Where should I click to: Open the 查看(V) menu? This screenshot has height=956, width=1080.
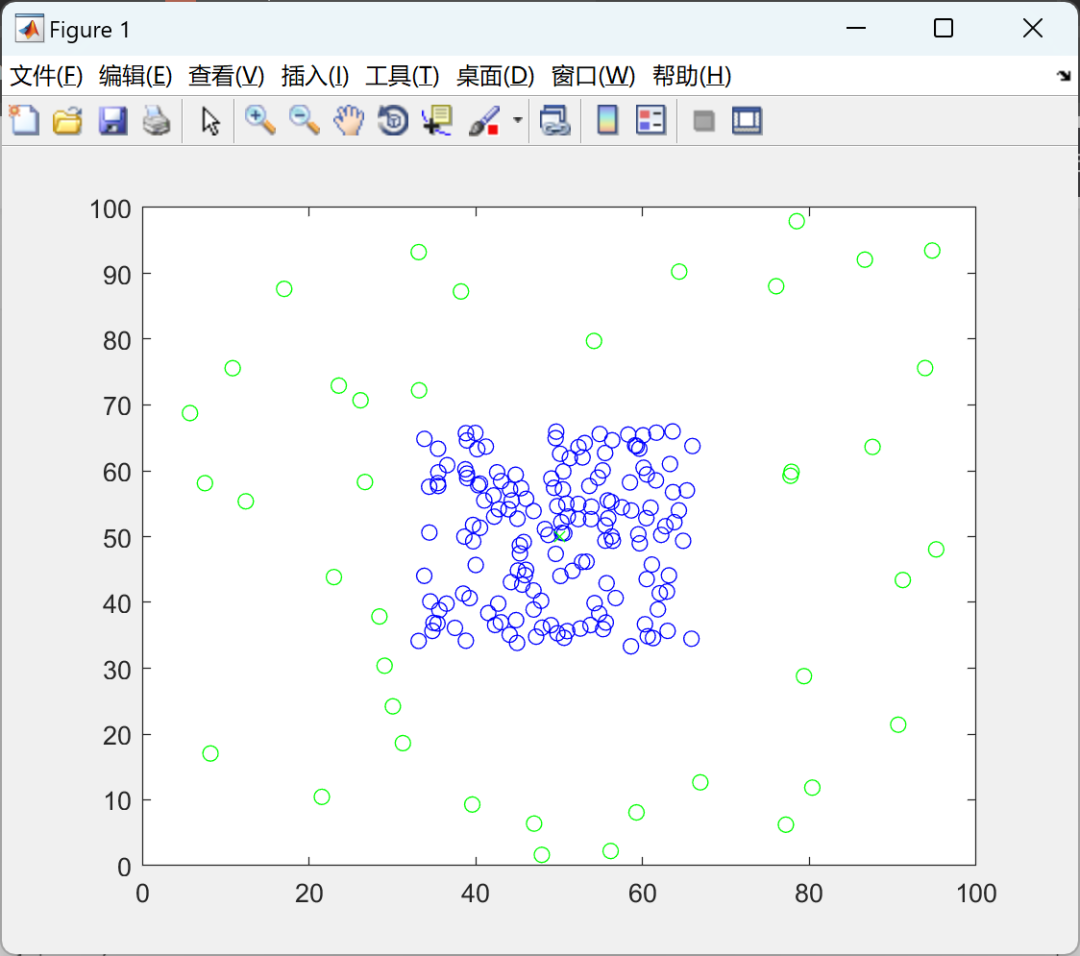(227, 76)
